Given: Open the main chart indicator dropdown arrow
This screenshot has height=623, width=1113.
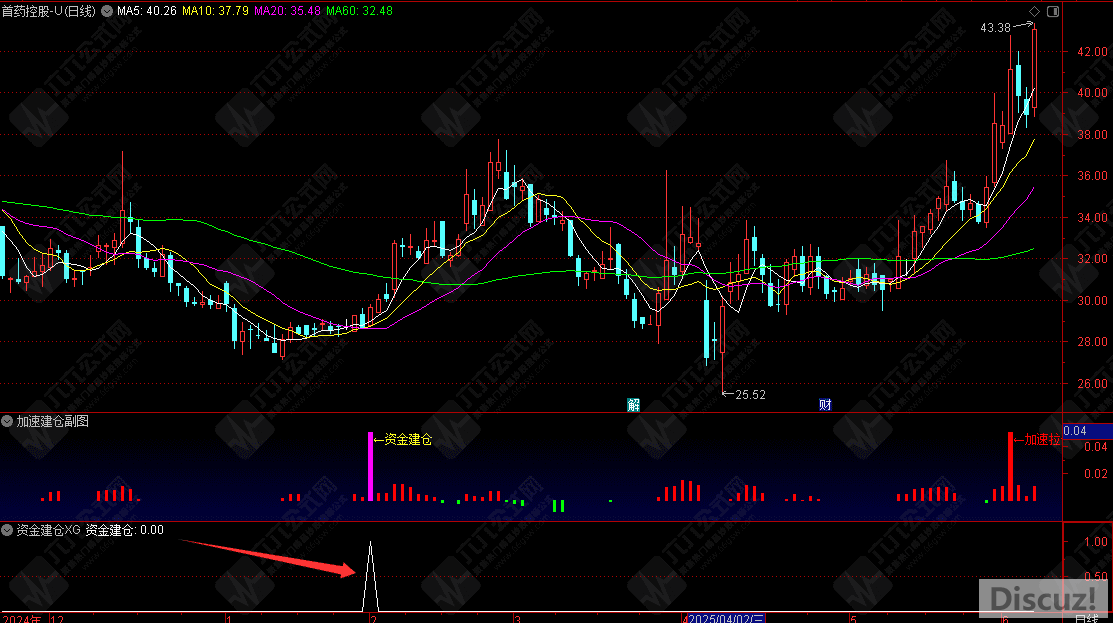Looking at the screenshot, I should coord(109,11).
